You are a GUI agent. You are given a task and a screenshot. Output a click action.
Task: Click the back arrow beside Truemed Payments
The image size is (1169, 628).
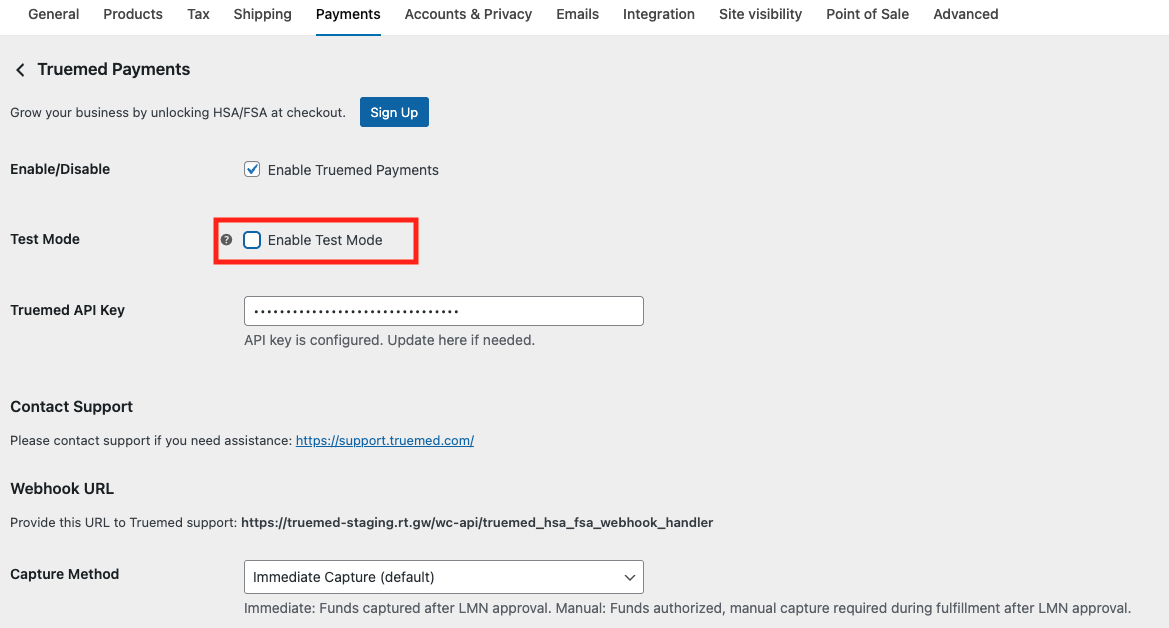(x=19, y=69)
